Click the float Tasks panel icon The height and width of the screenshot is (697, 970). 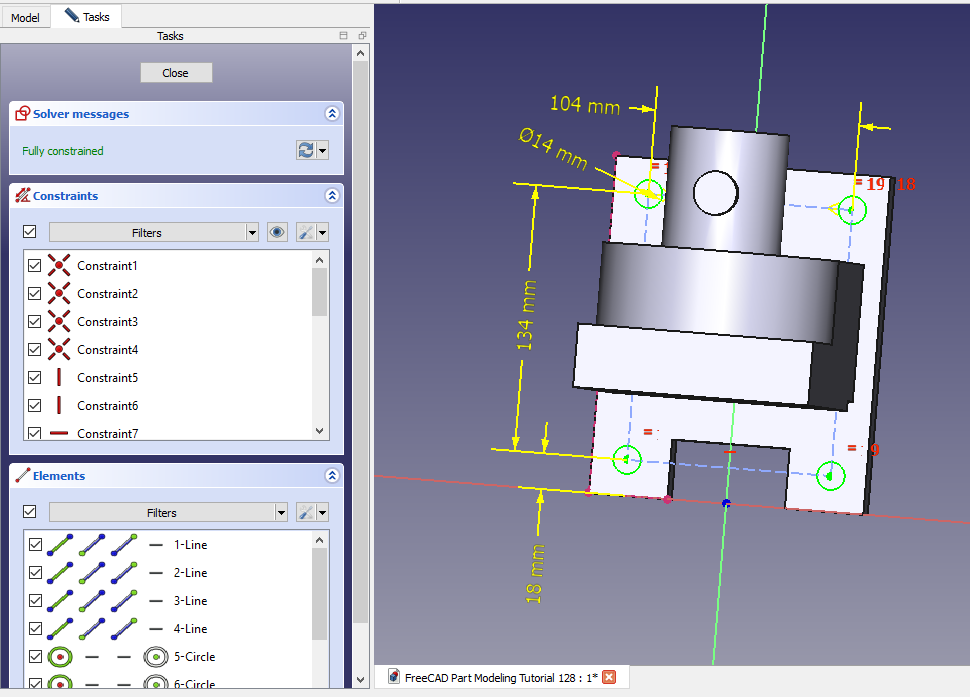click(x=361, y=36)
